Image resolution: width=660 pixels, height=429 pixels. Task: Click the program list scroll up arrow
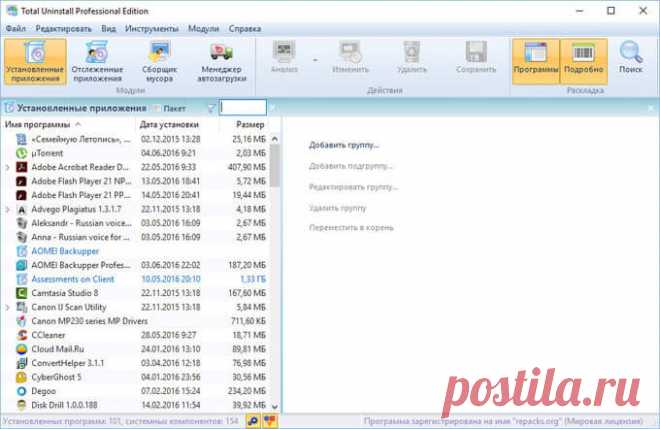click(275, 139)
